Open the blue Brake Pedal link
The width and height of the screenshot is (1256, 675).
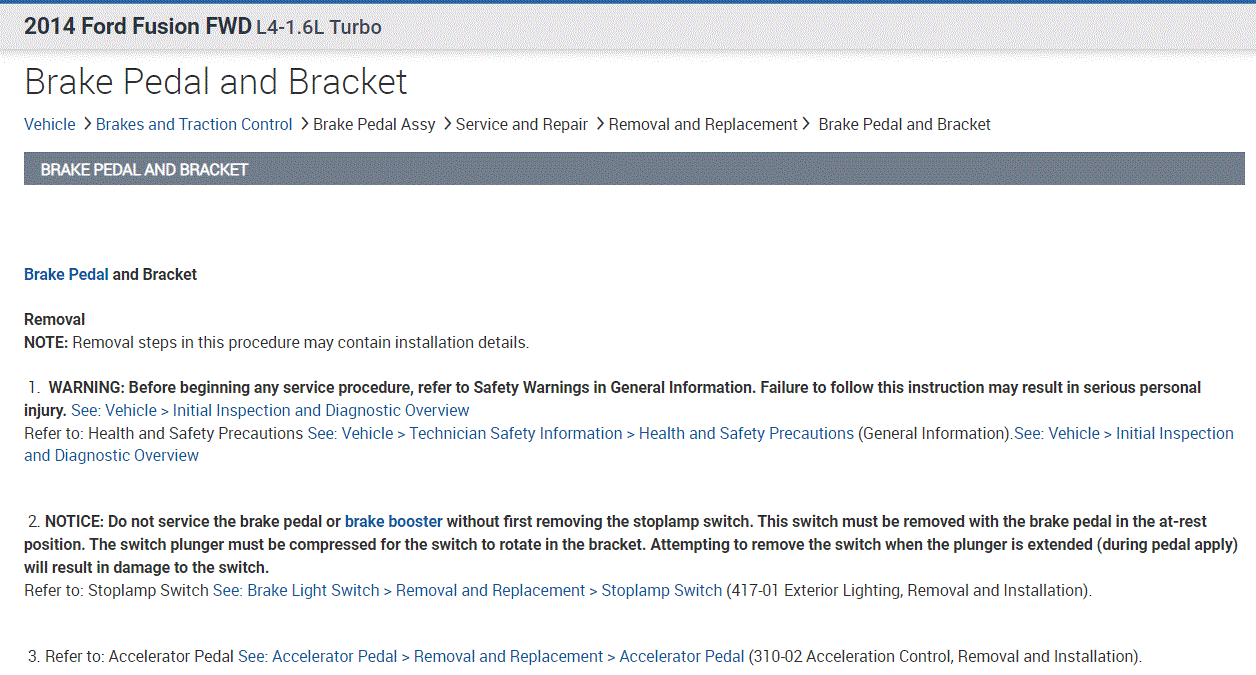(66, 275)
